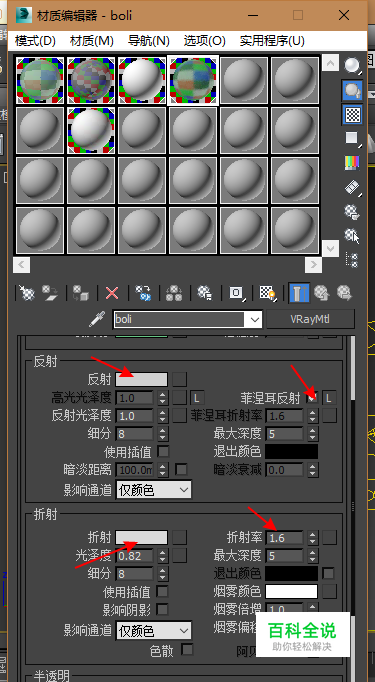Click the Sample Type sphere icon
The image size is (375, 682).
(352, 66)
